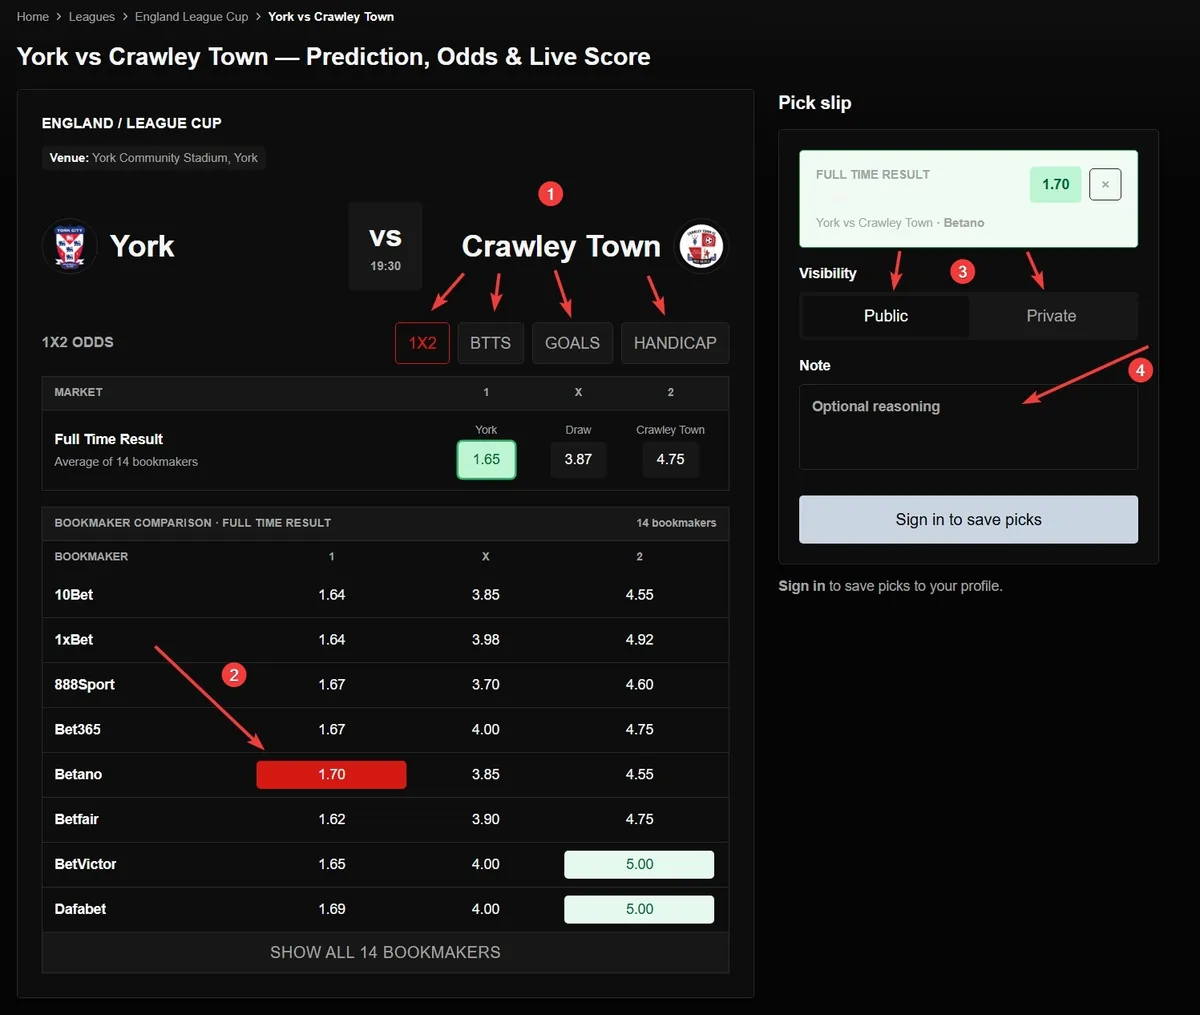Viewport: 1200px width, 1015px height.
Task: Open England League Cup breadcrumb
Action: [x=192, y=17]
